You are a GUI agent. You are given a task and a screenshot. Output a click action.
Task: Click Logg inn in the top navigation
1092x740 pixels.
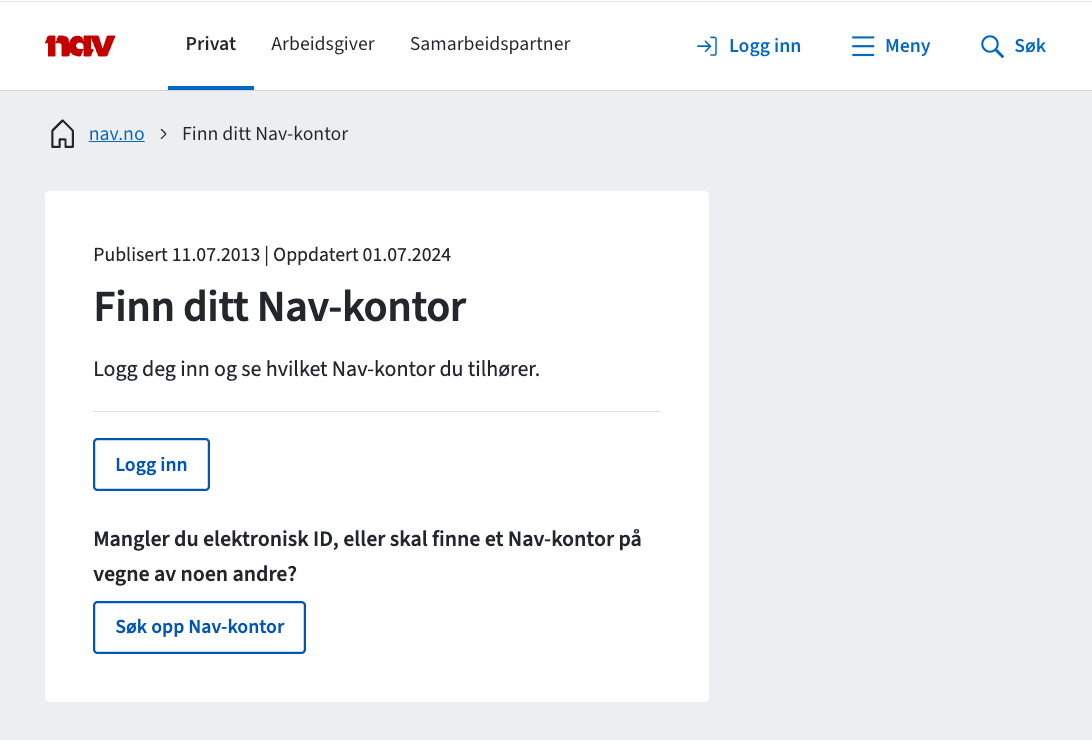click(x=765, y=45)
